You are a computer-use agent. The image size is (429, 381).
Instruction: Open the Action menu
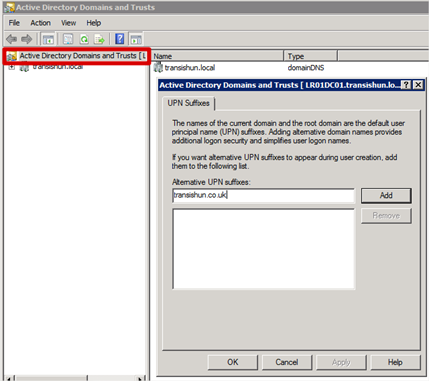[x=41, y=23]
